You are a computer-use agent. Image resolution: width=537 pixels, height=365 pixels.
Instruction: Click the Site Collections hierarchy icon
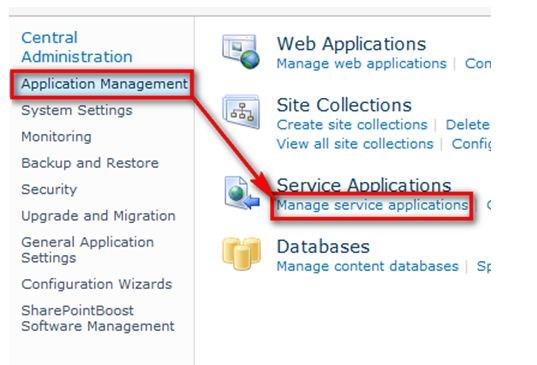[x=241, y=112]
